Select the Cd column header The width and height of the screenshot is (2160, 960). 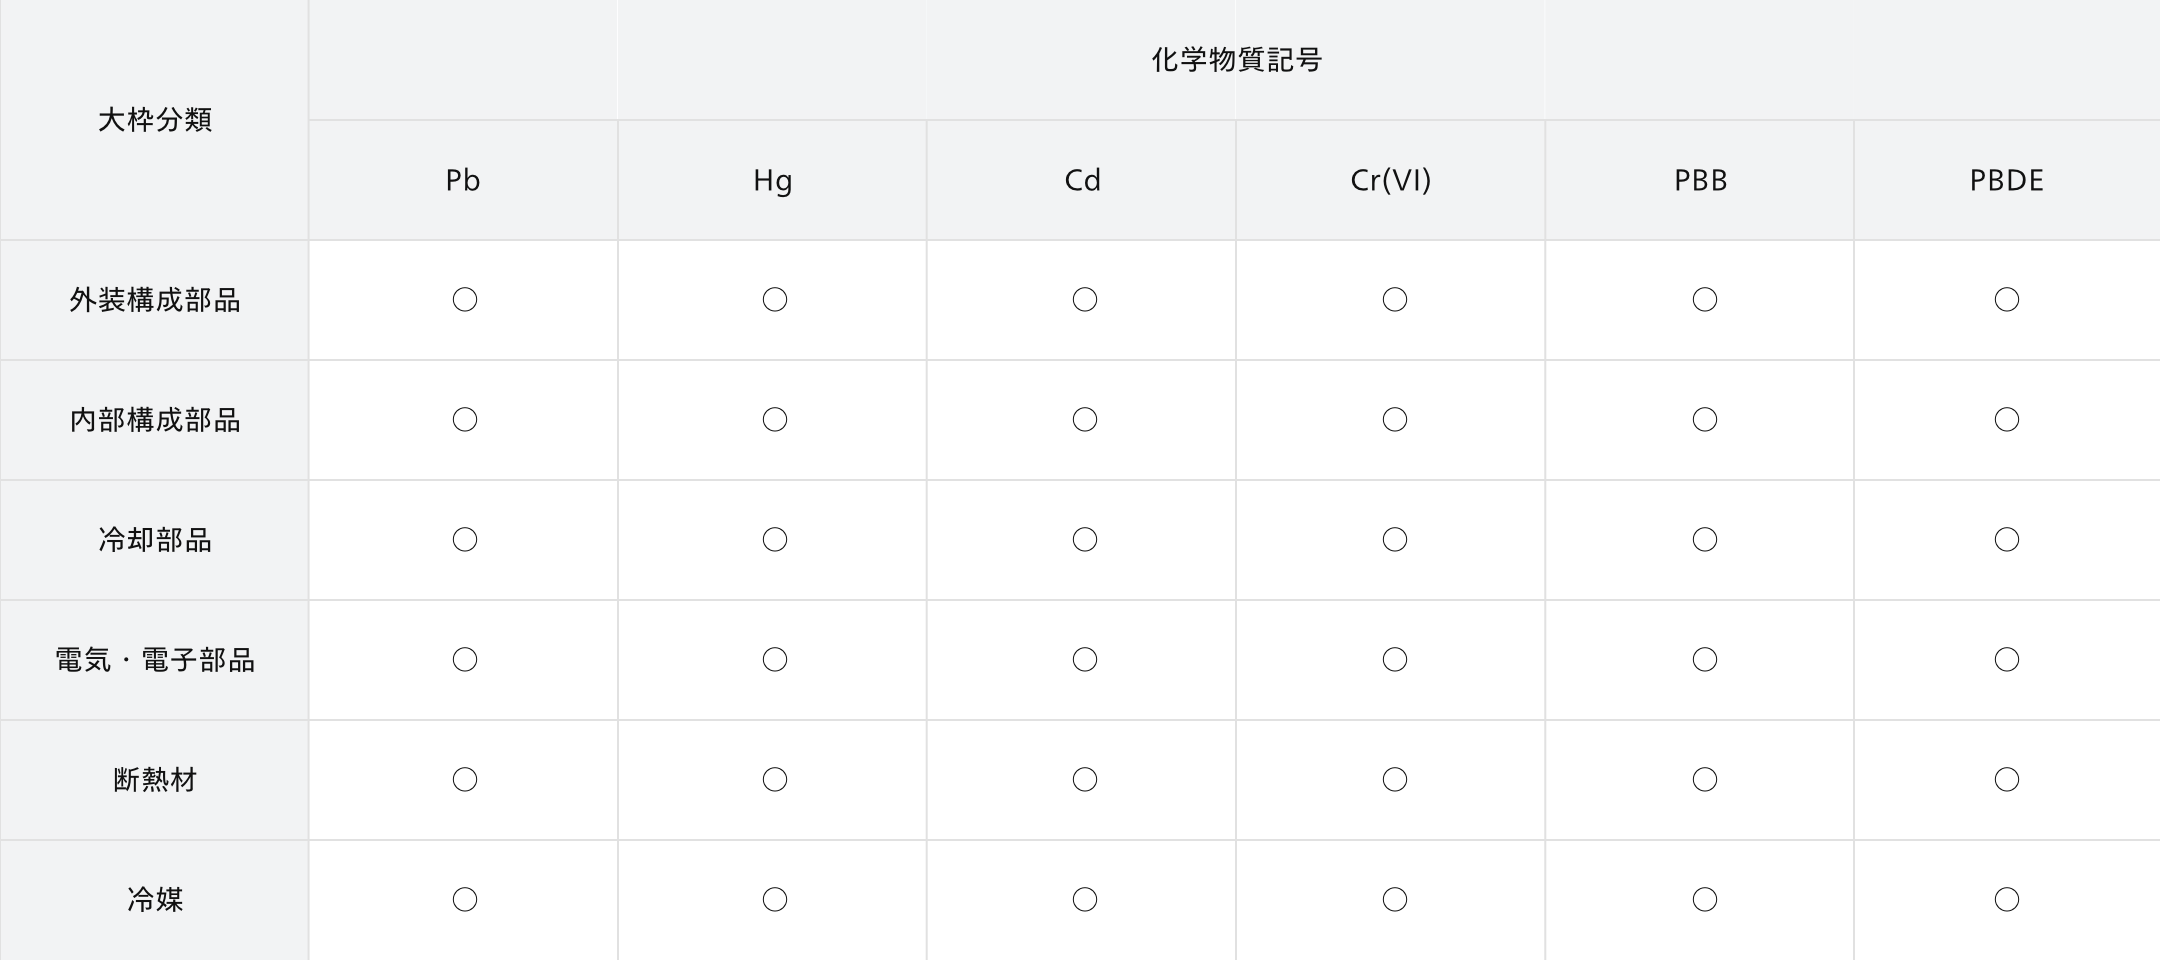(1082, 180)
